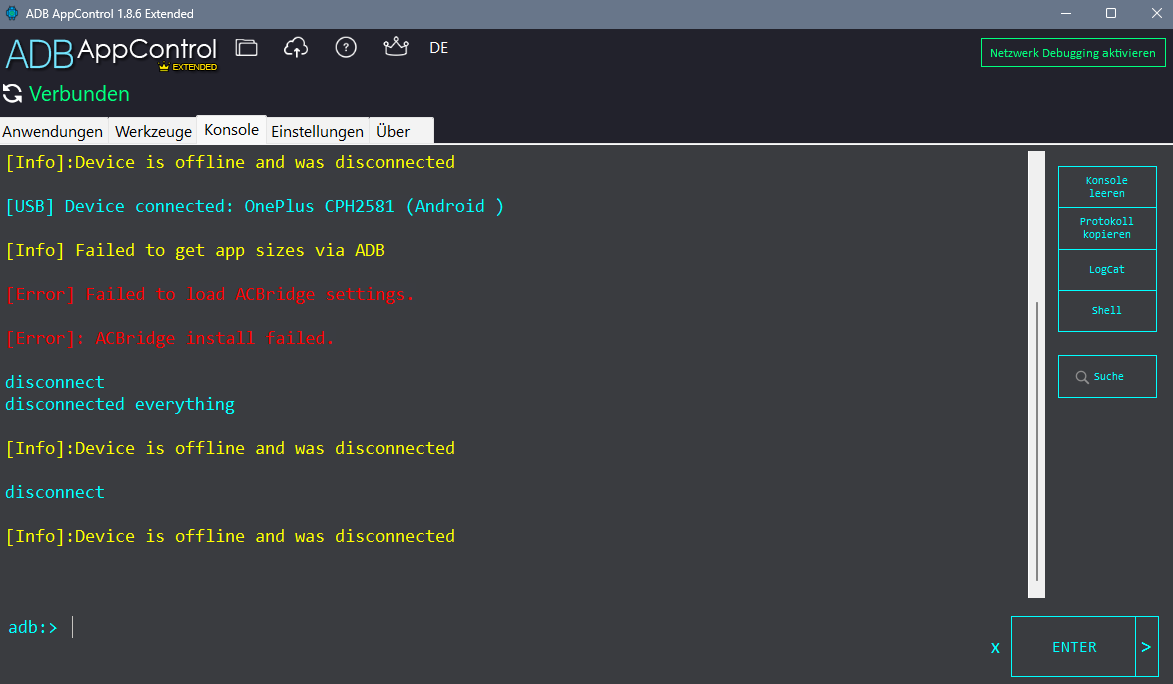This screenshot has height=684, width=1173.
Task: Click Protokoll kopieren button
Action: (1107, 228)
